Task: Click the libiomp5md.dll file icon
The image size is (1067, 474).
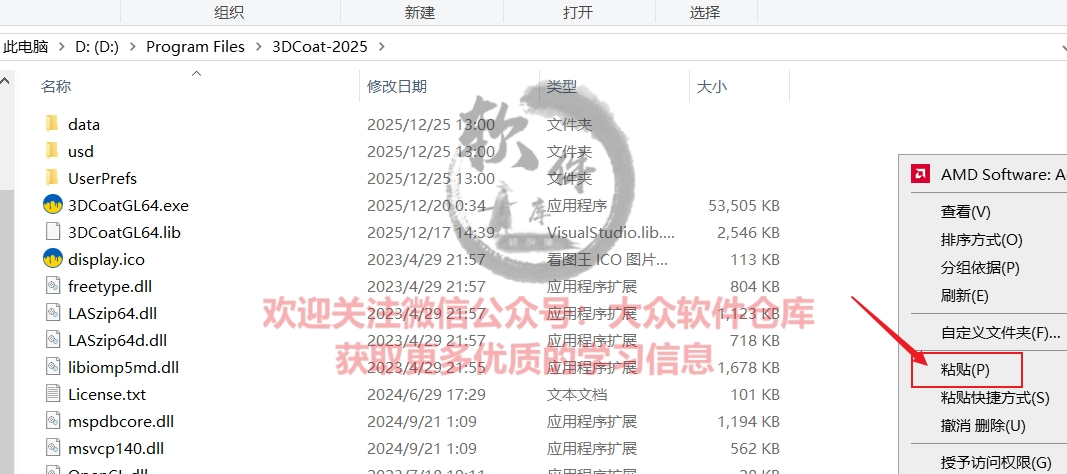Action: 52,367
